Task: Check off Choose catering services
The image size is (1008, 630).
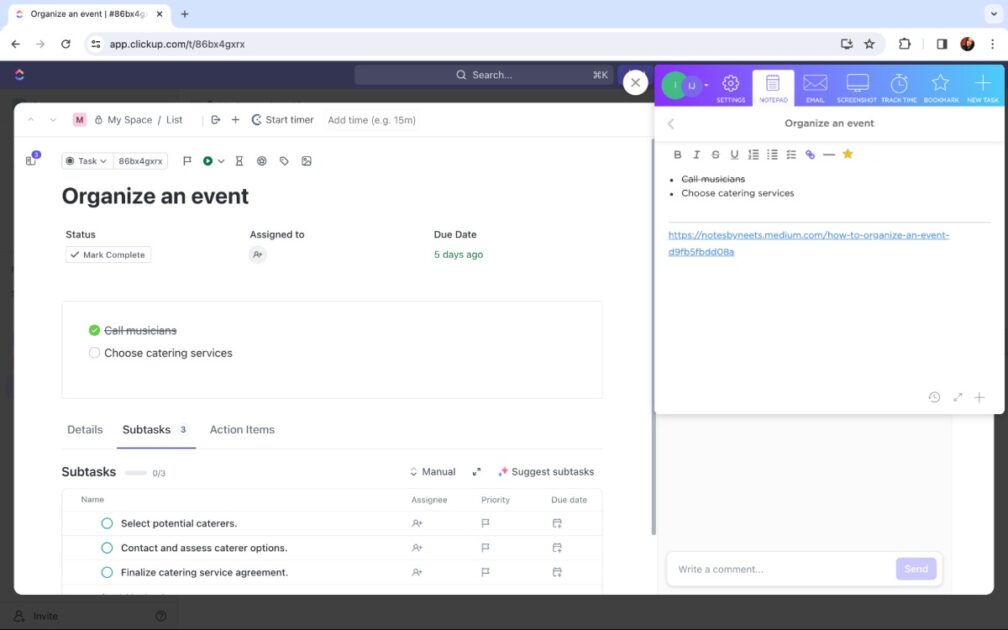Action: tap(94, 352)
